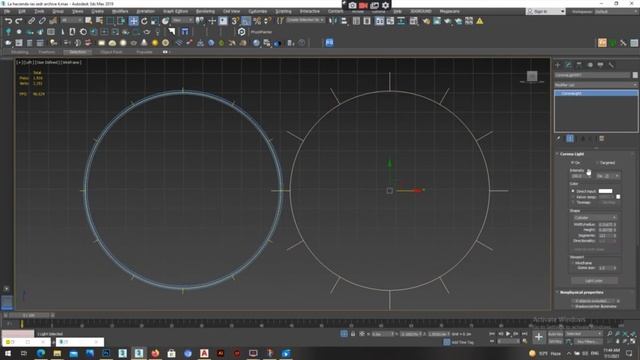Screen dimensions: 640x360
Task: Click the yellow warning triangle icon
Action: [480, 21]
